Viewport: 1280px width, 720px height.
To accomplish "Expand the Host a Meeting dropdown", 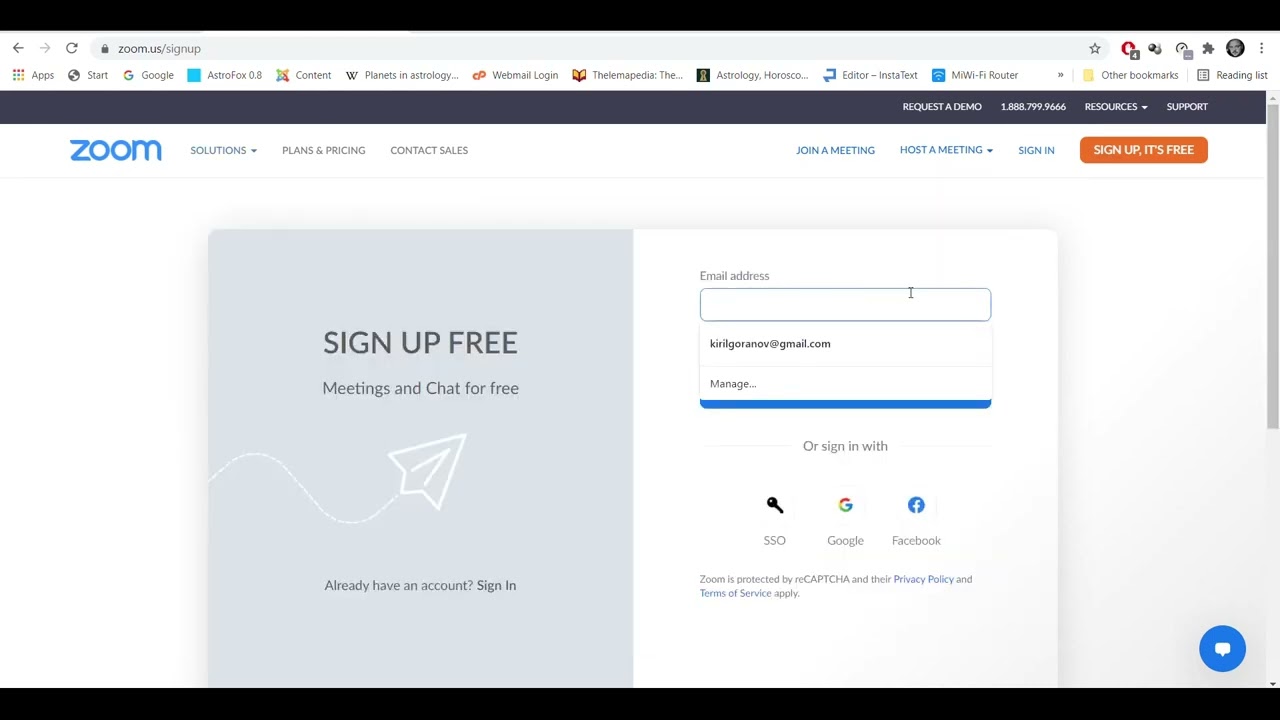I will [x=946, y=150].
